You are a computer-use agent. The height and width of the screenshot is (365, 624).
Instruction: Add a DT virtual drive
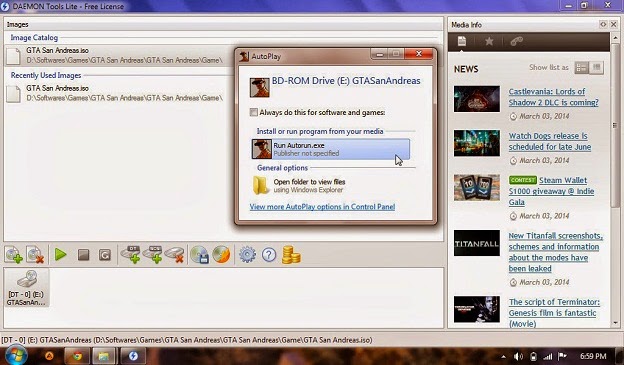point(131,255)
